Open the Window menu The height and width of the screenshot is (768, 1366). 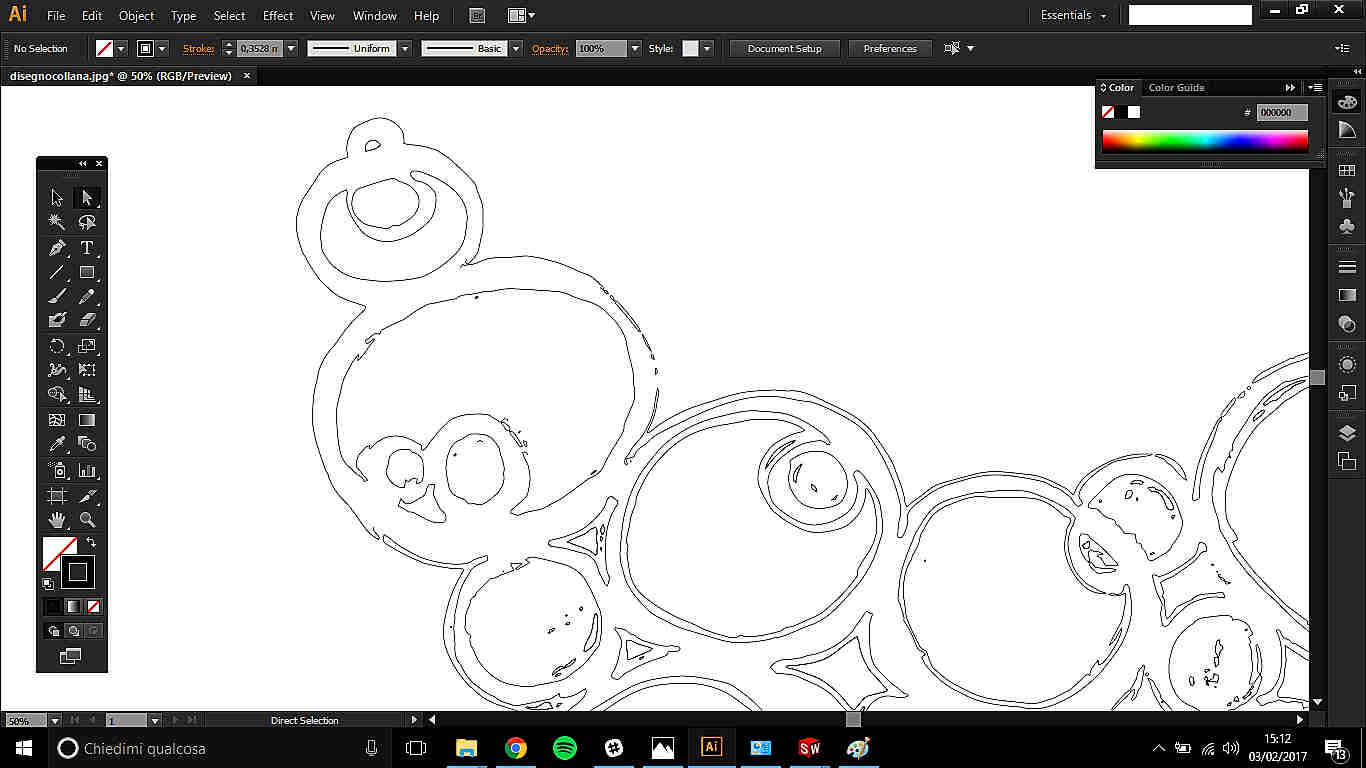pos(375,15)
